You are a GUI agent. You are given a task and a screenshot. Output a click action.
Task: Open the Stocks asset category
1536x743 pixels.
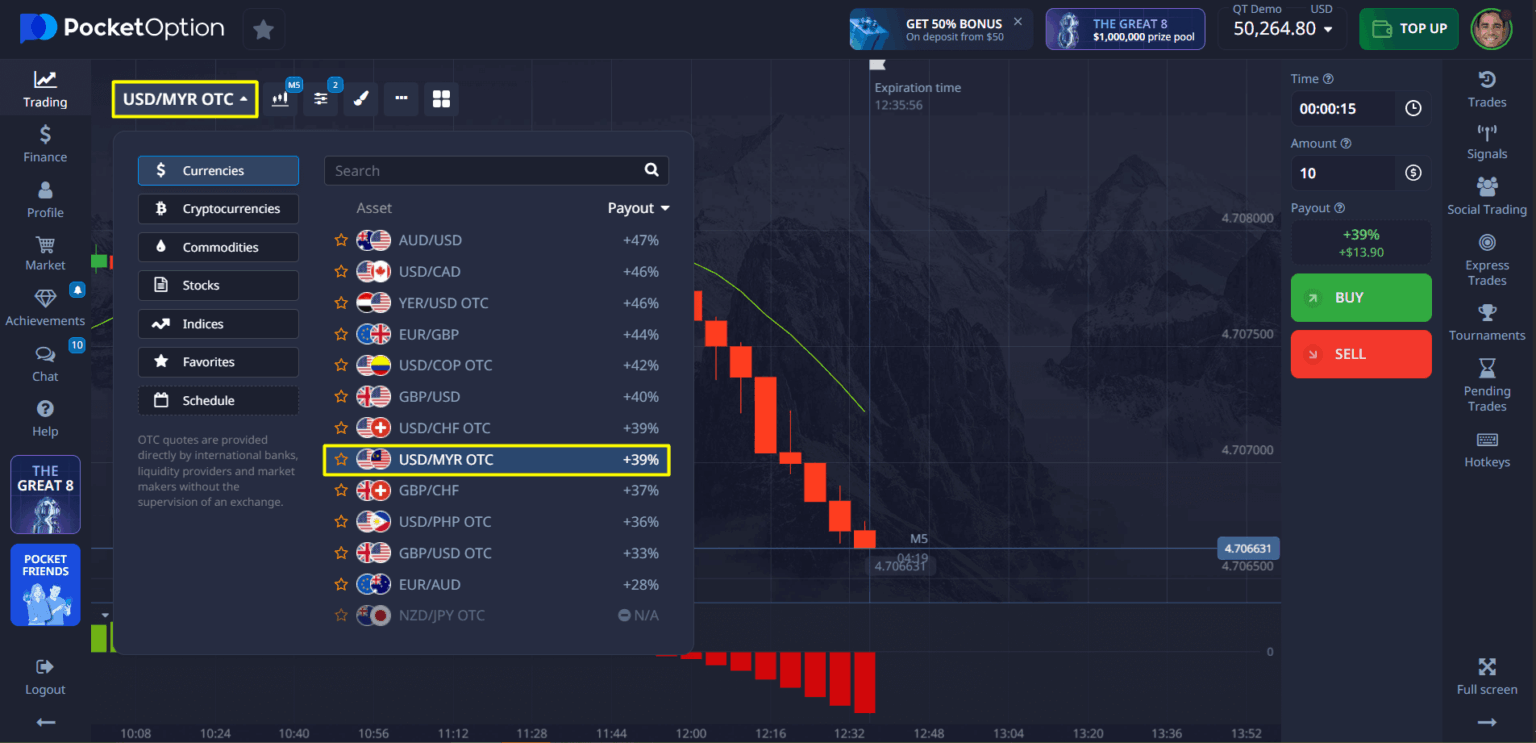pos(218,285)
